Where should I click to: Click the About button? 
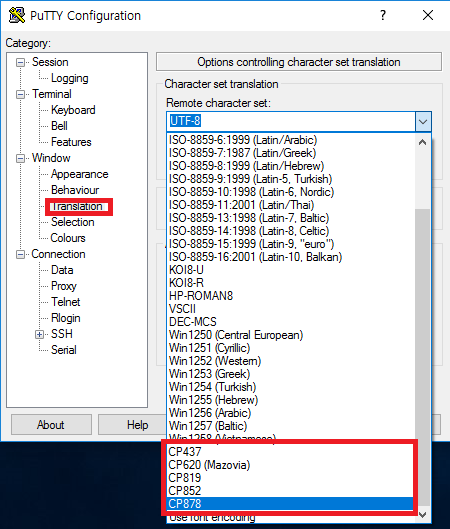(x=51, y=425)
